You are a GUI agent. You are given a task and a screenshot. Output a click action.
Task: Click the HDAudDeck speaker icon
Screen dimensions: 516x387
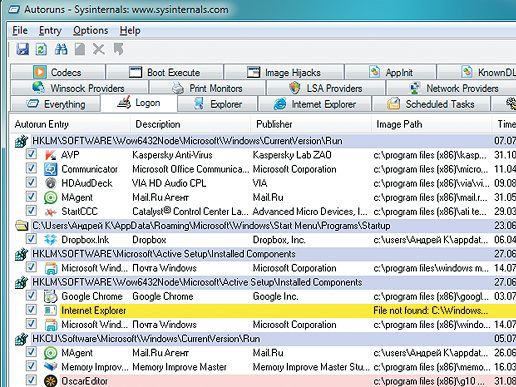pos(50,183)
